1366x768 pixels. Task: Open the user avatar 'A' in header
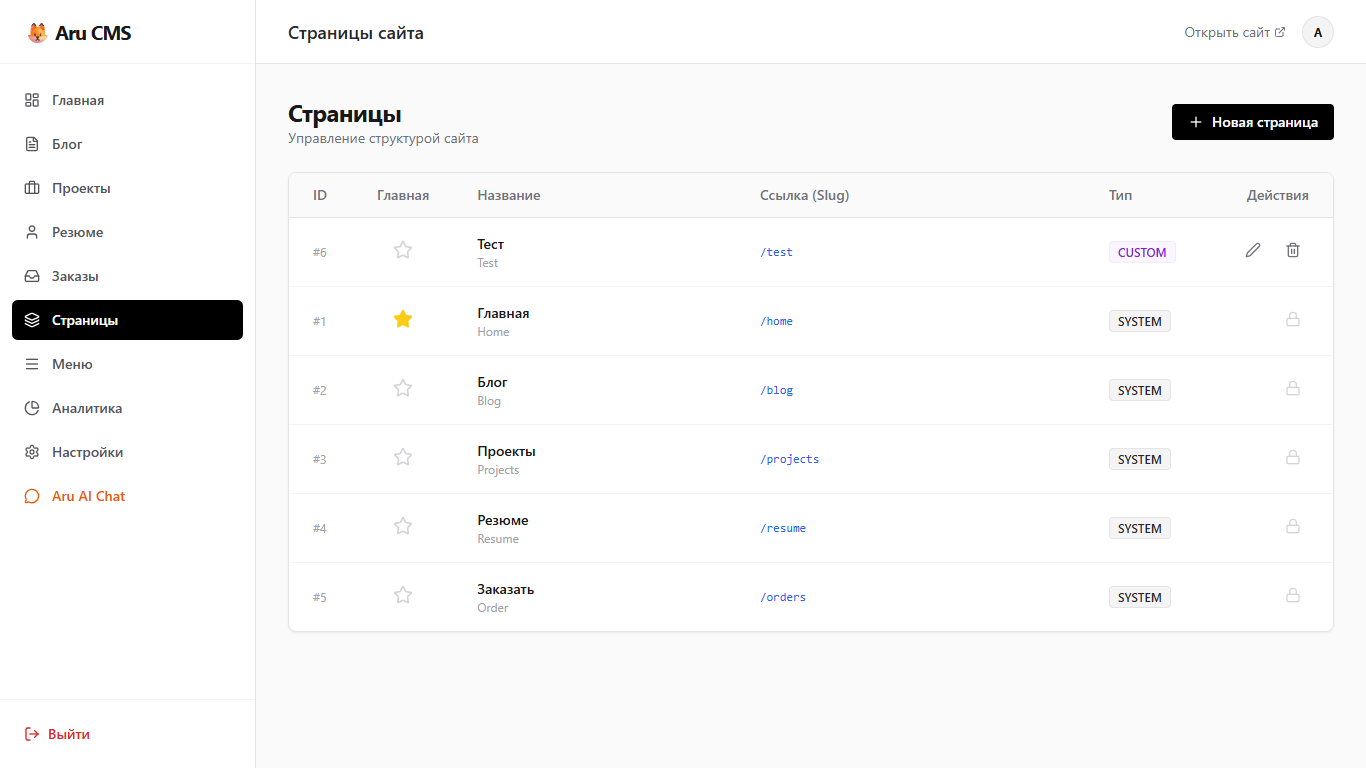coord(1317,32)
